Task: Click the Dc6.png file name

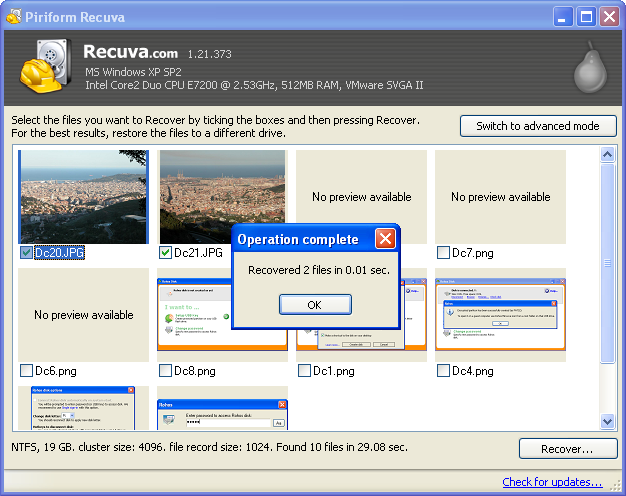Action: [x=56, y=371]
